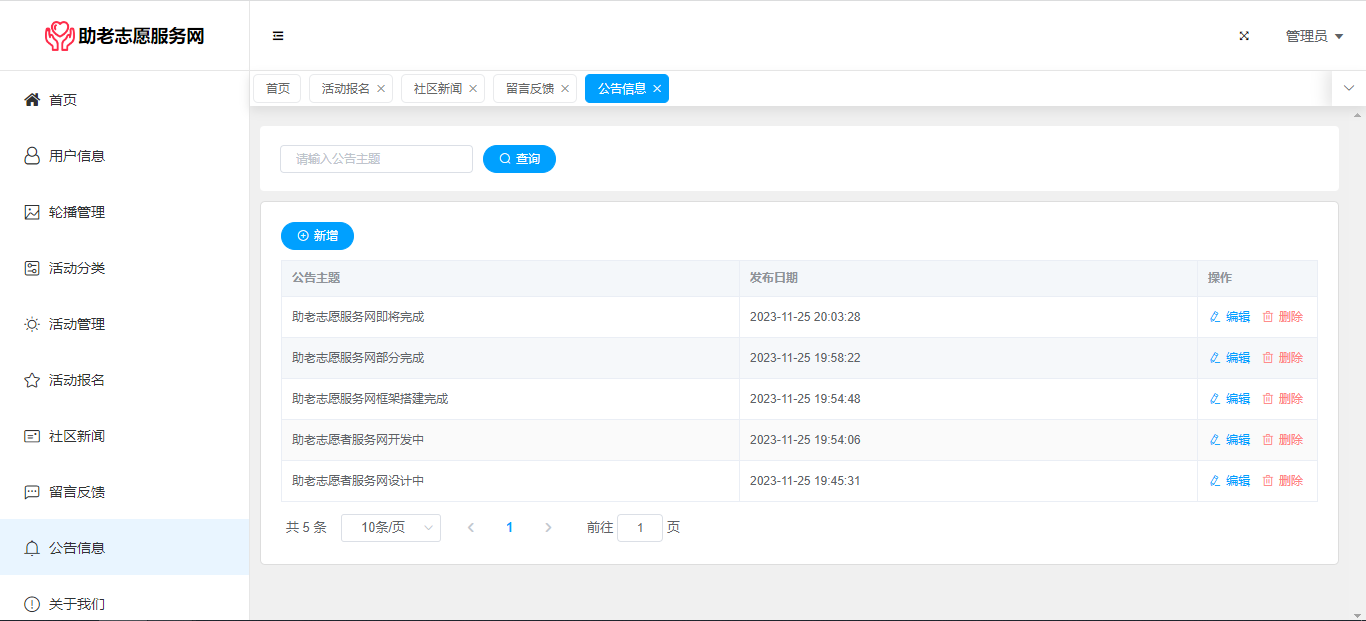Go to 活动分类 in the sidebar
1366x621 pixels.
[x=76, y=268]
